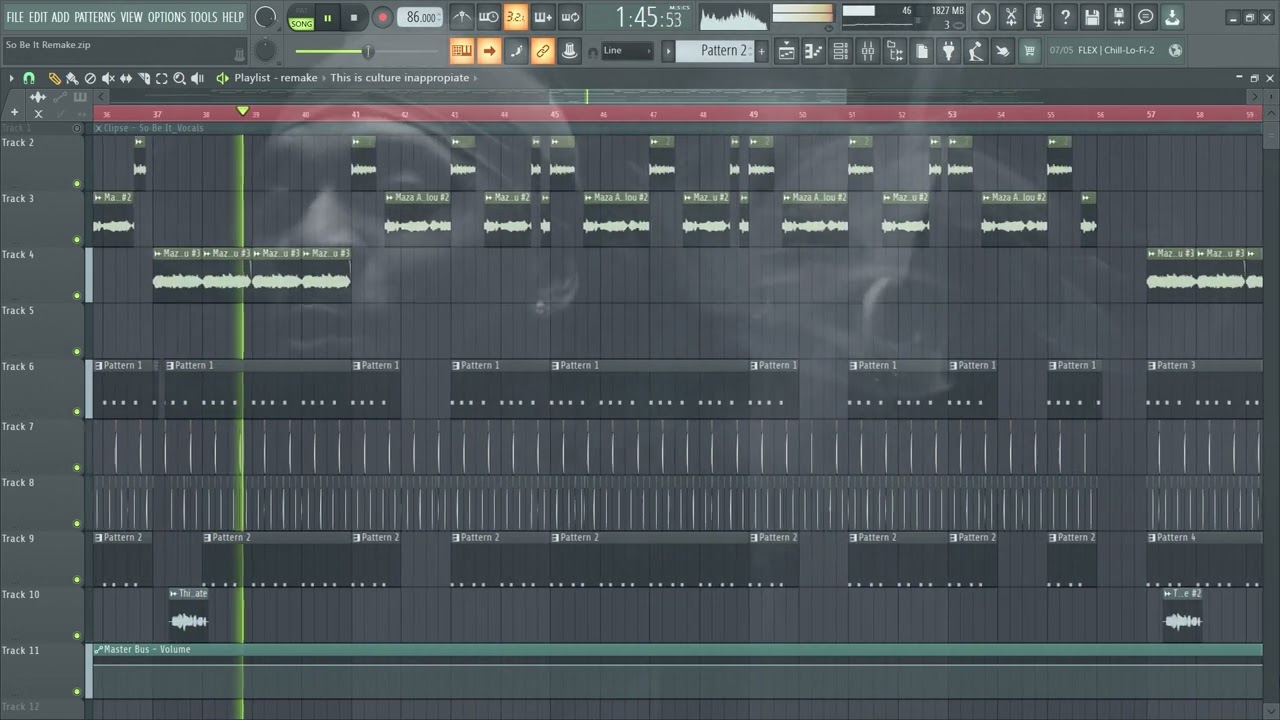Toggle loop recording icon
Image resolution: width=1280 pixels, height=720 pixels.
pyautogui.click(x=570, y=17)
